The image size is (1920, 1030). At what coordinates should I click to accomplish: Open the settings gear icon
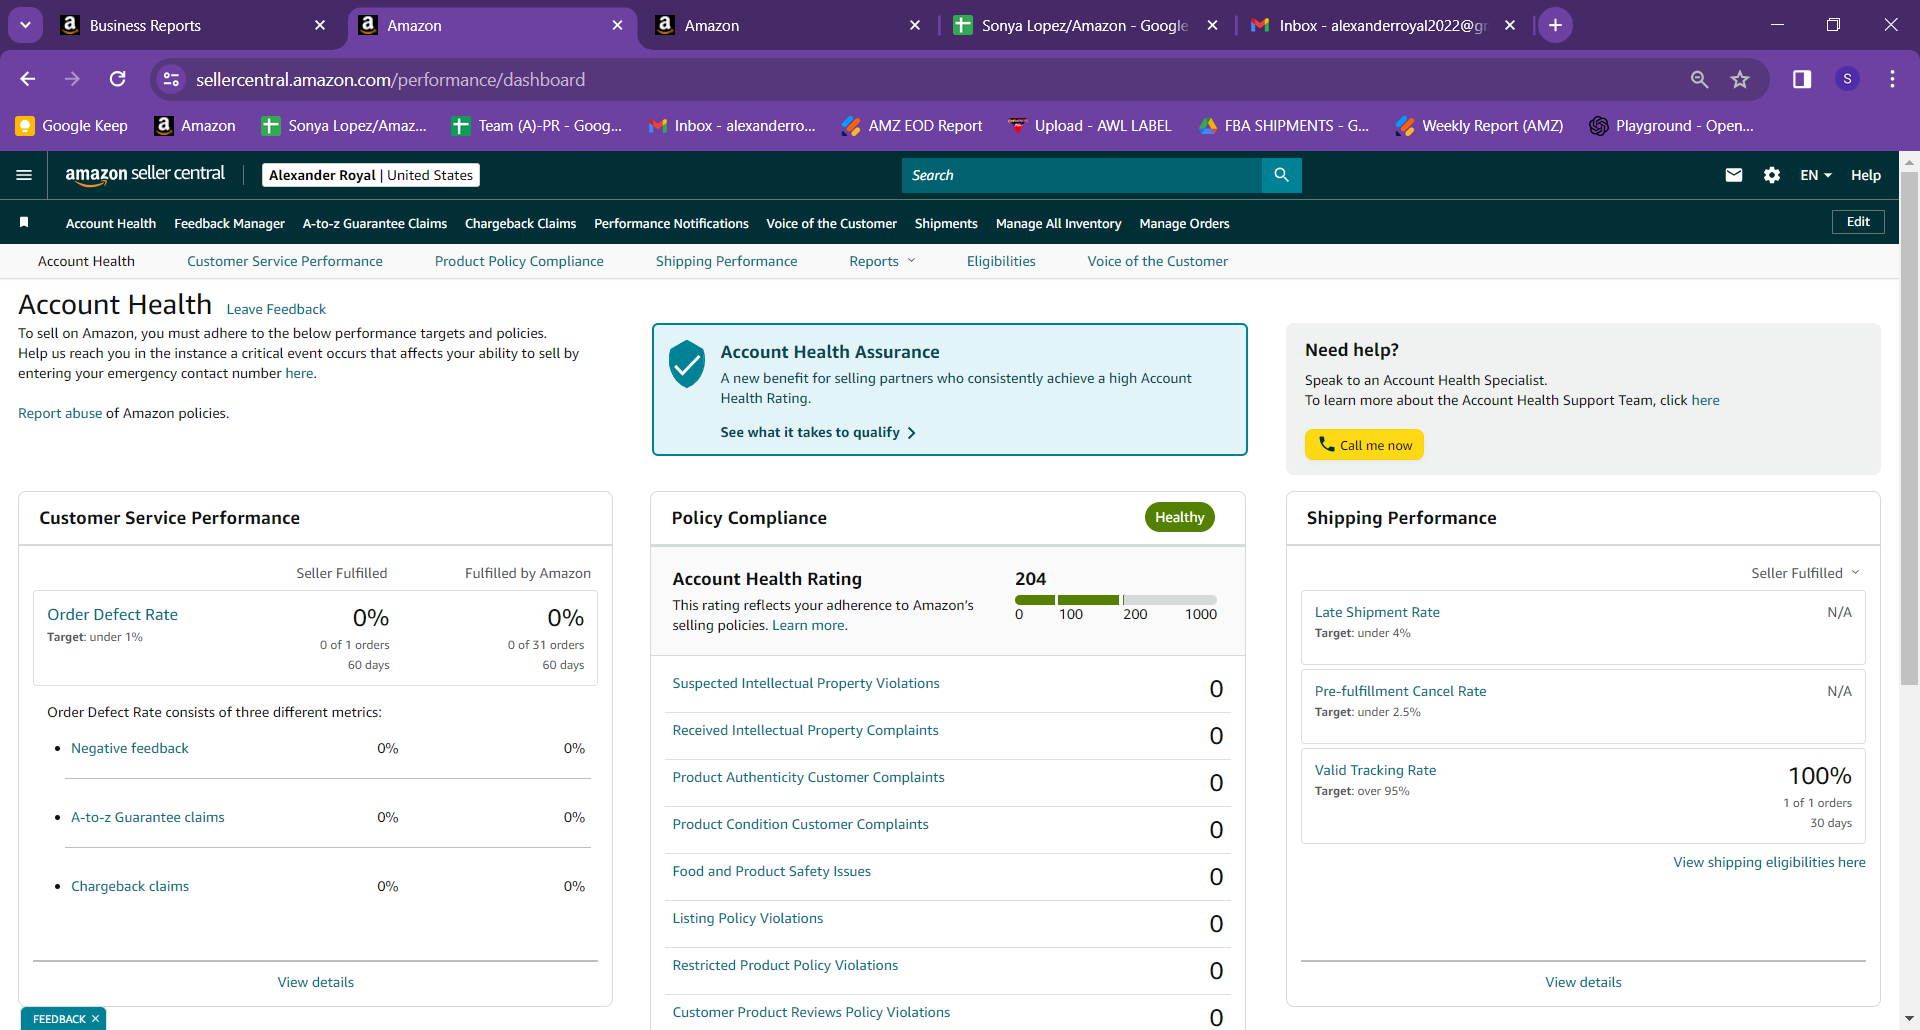pos(1772,175)
